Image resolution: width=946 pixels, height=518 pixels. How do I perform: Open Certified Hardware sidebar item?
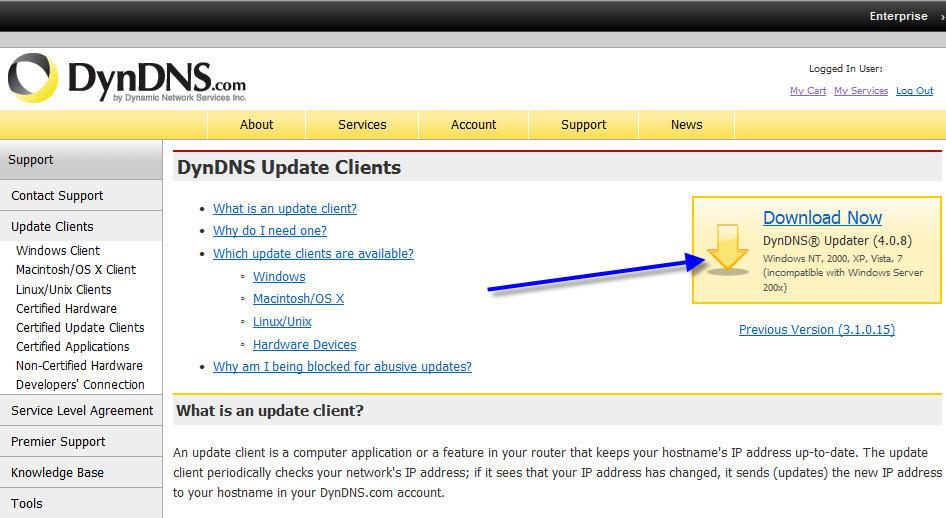tap(66, 309)
